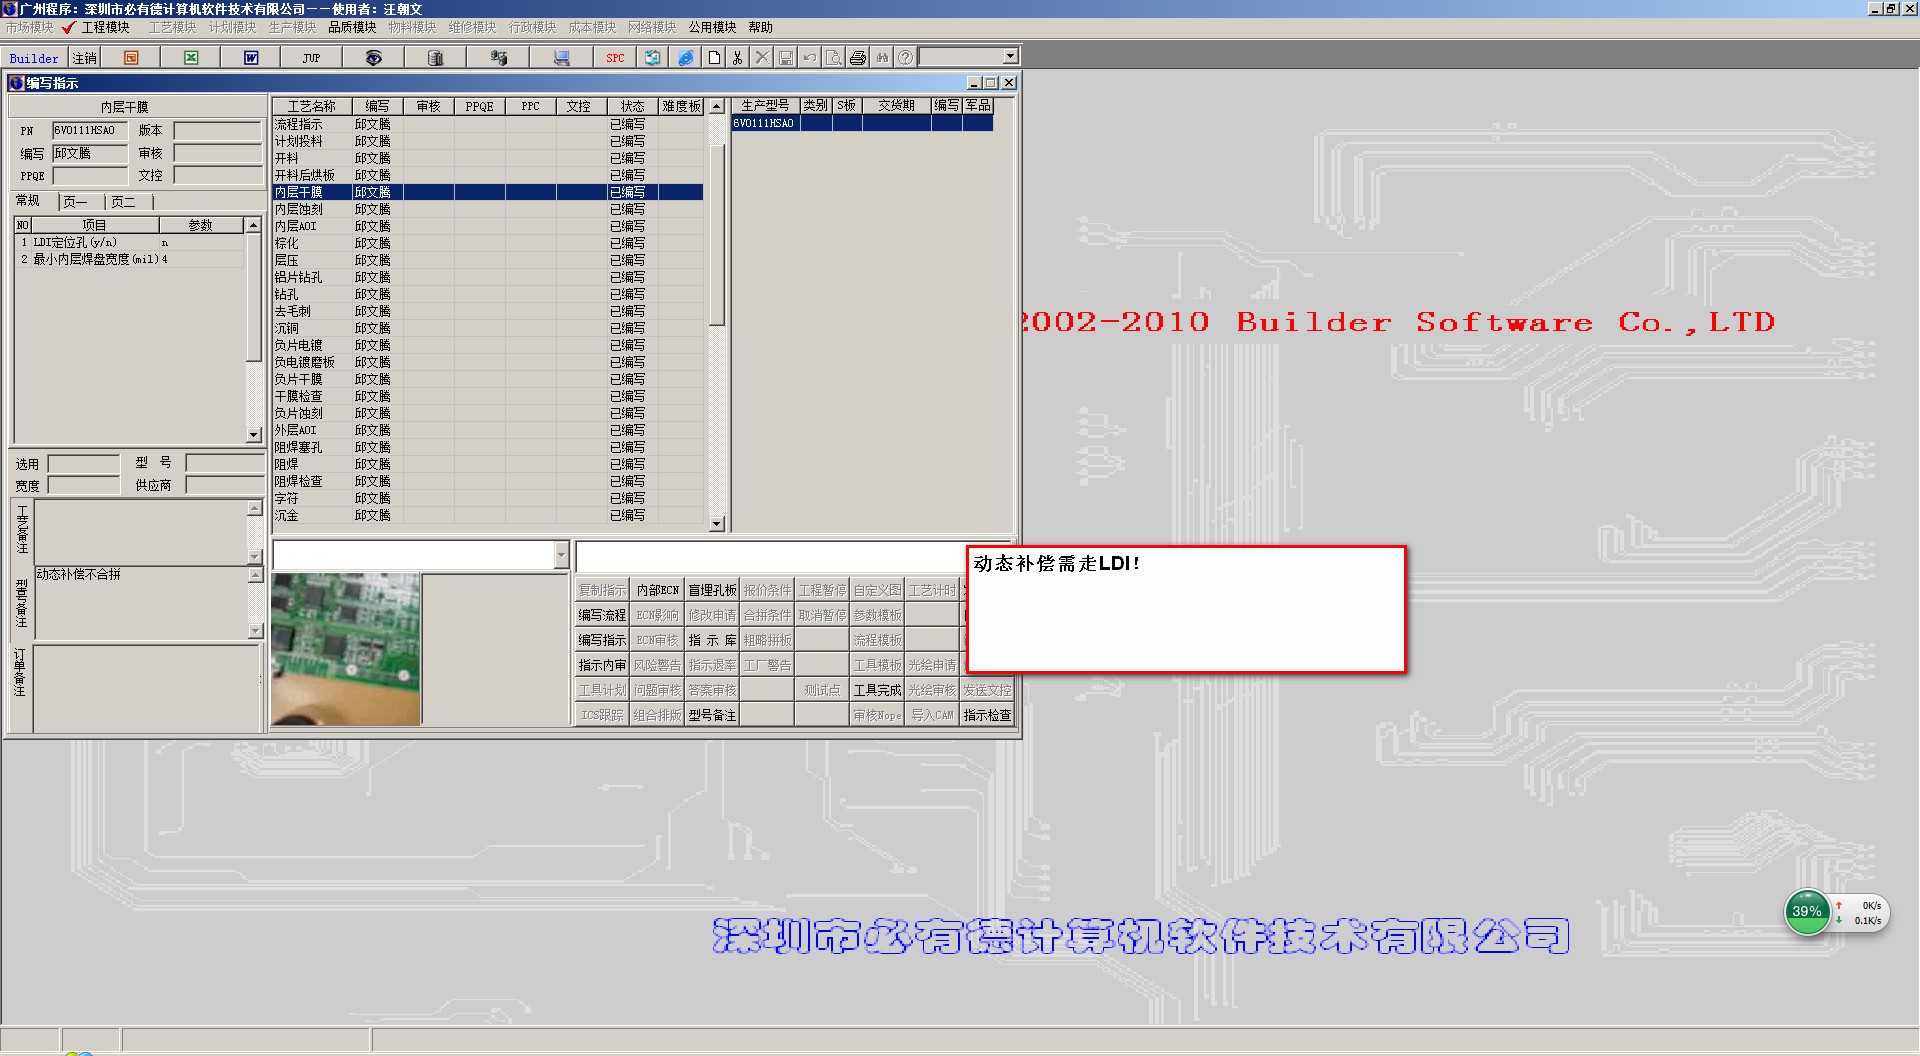Image resolution: width=1920 pixels, height=1056 pixels.
Task: Click the 指示内审 button
Action: click(602, 665)
